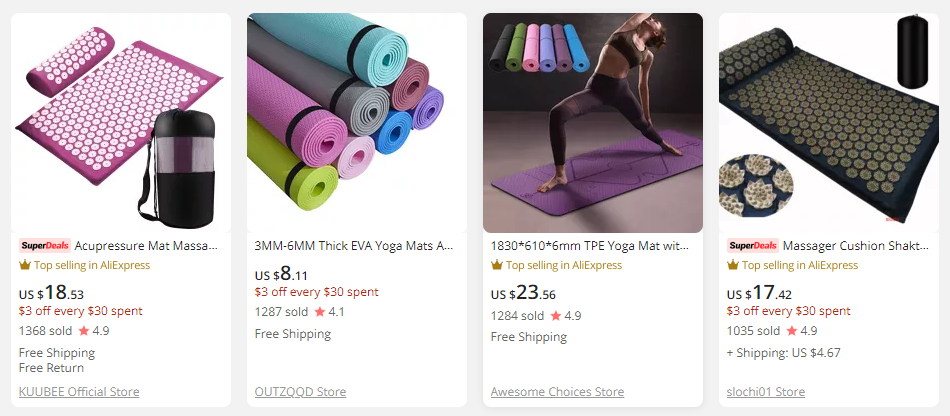View the TPE yoga mat woman image
Viewport: 950px width, 416px height.
(x=593, y=123)
